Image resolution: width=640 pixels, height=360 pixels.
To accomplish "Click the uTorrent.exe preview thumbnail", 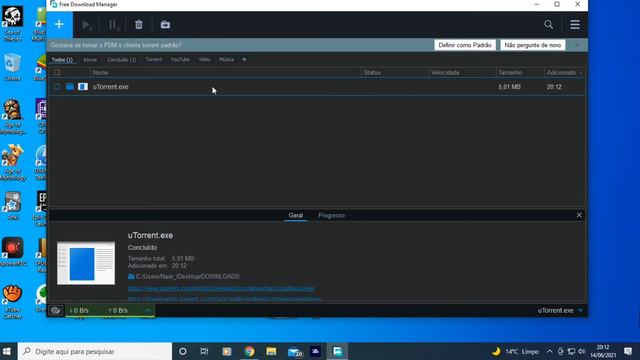I will 86,263.
